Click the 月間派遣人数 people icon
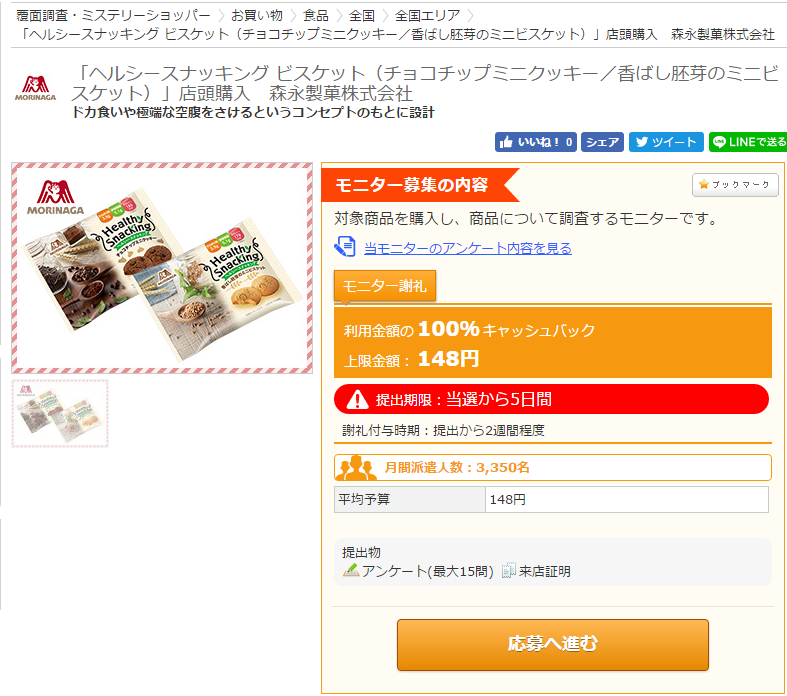 (x=356, y=468)
